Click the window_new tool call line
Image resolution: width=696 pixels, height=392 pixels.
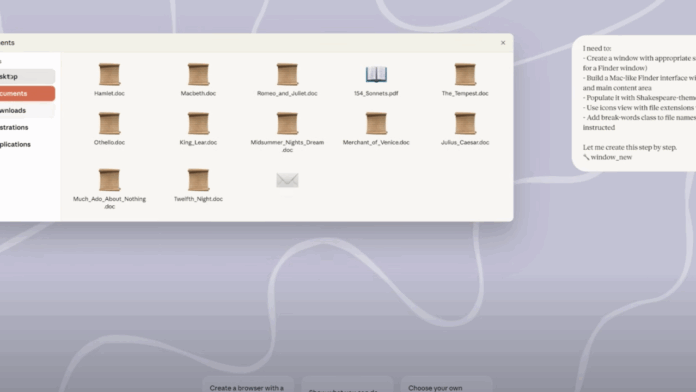click(x=608, y=157)
